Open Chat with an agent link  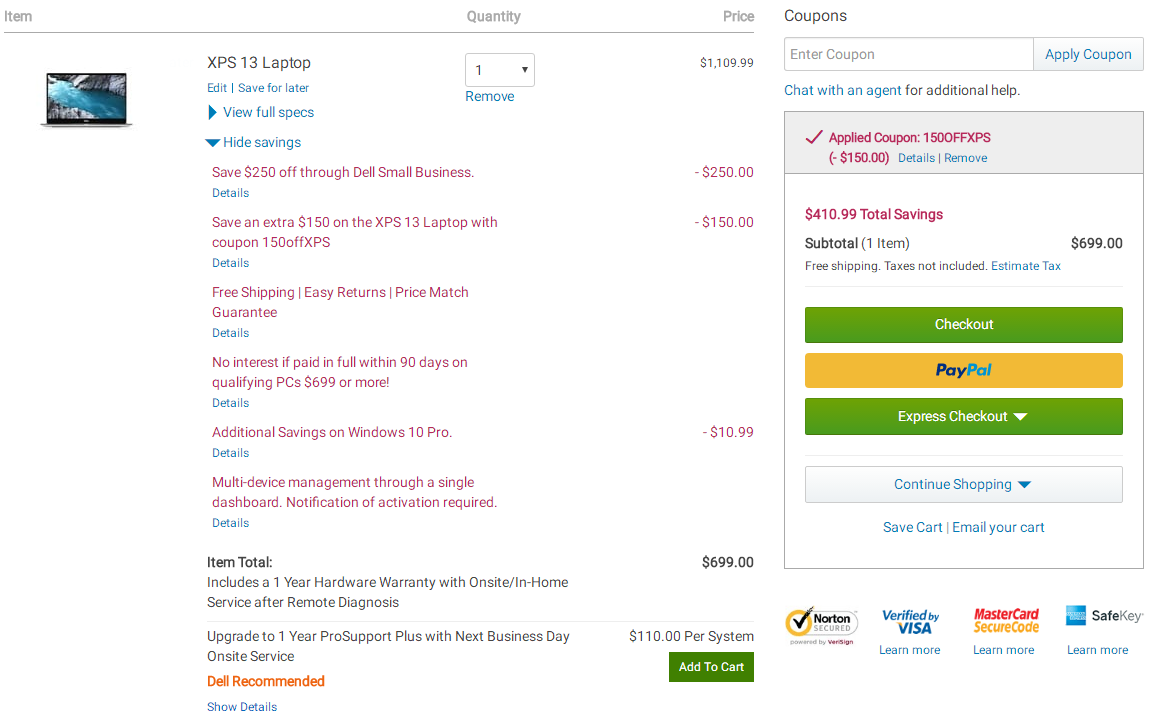(843, 90)
